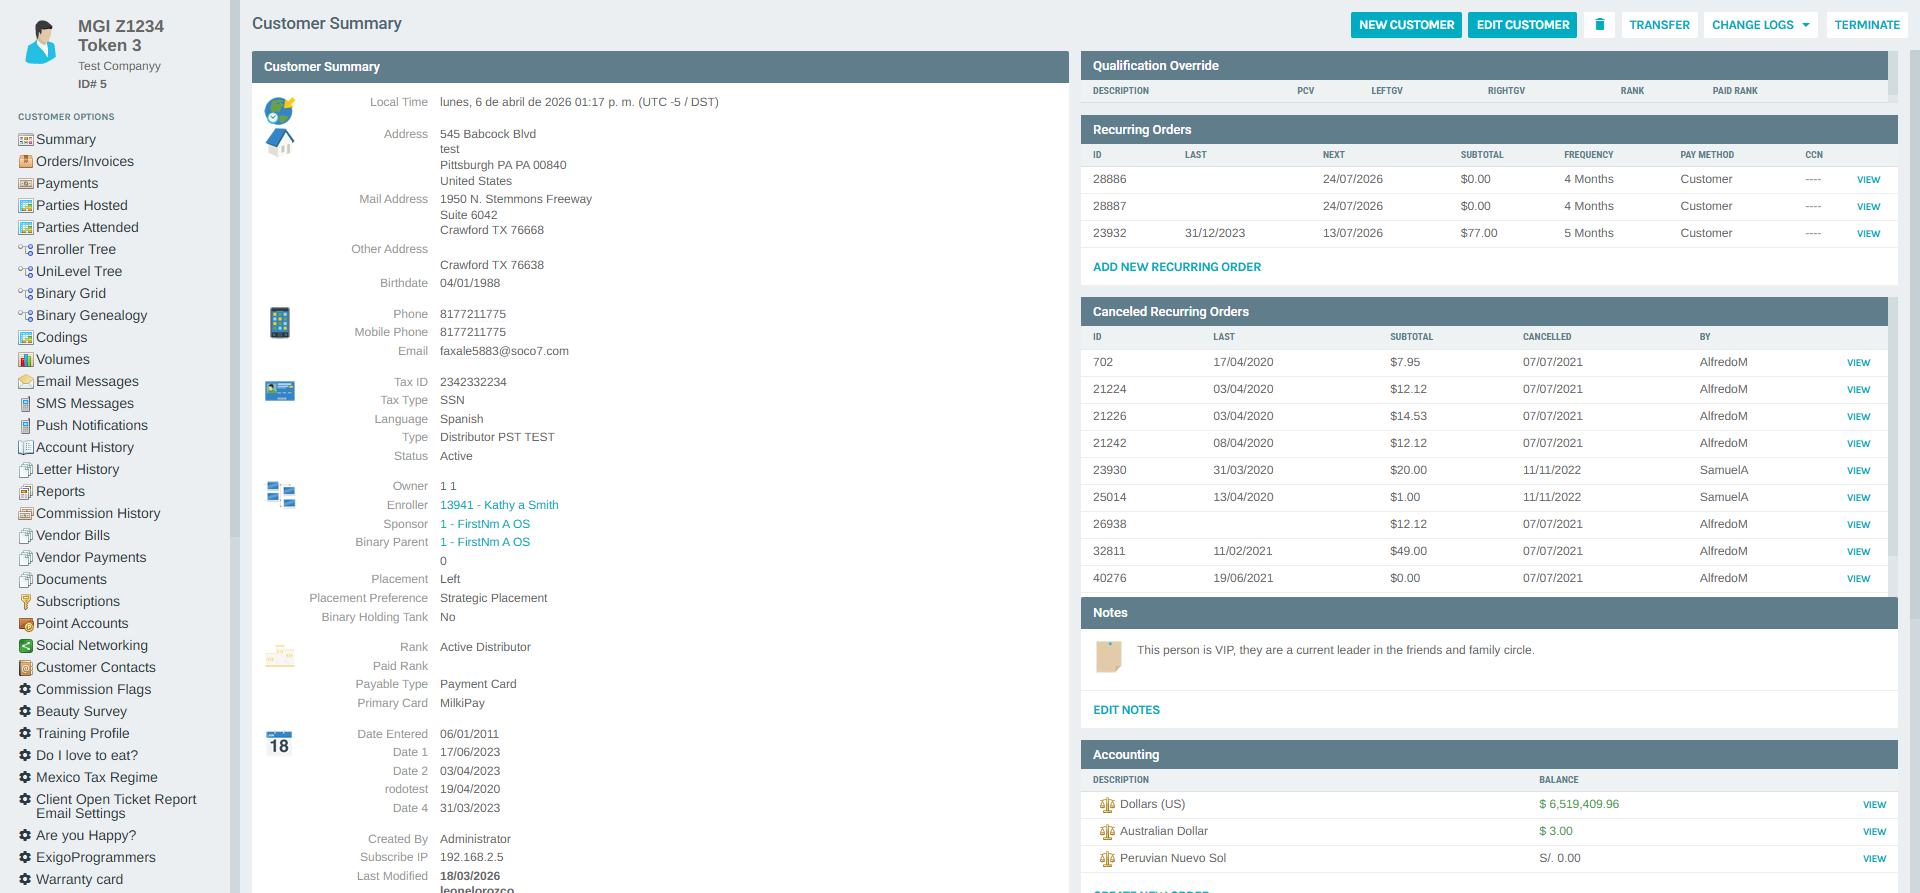Click the house icon beside Address
The height and width of the screenshot is (893, 1920).
(279, 142)
